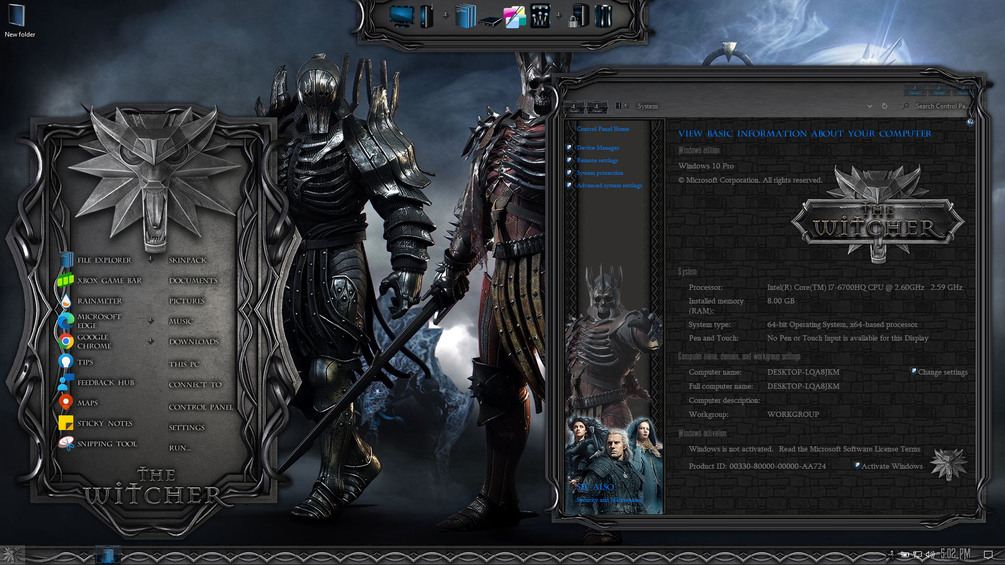Launch Maps from the start menu
The height and width of the screenshot is (565, 1005).
[x=78, y=403]
